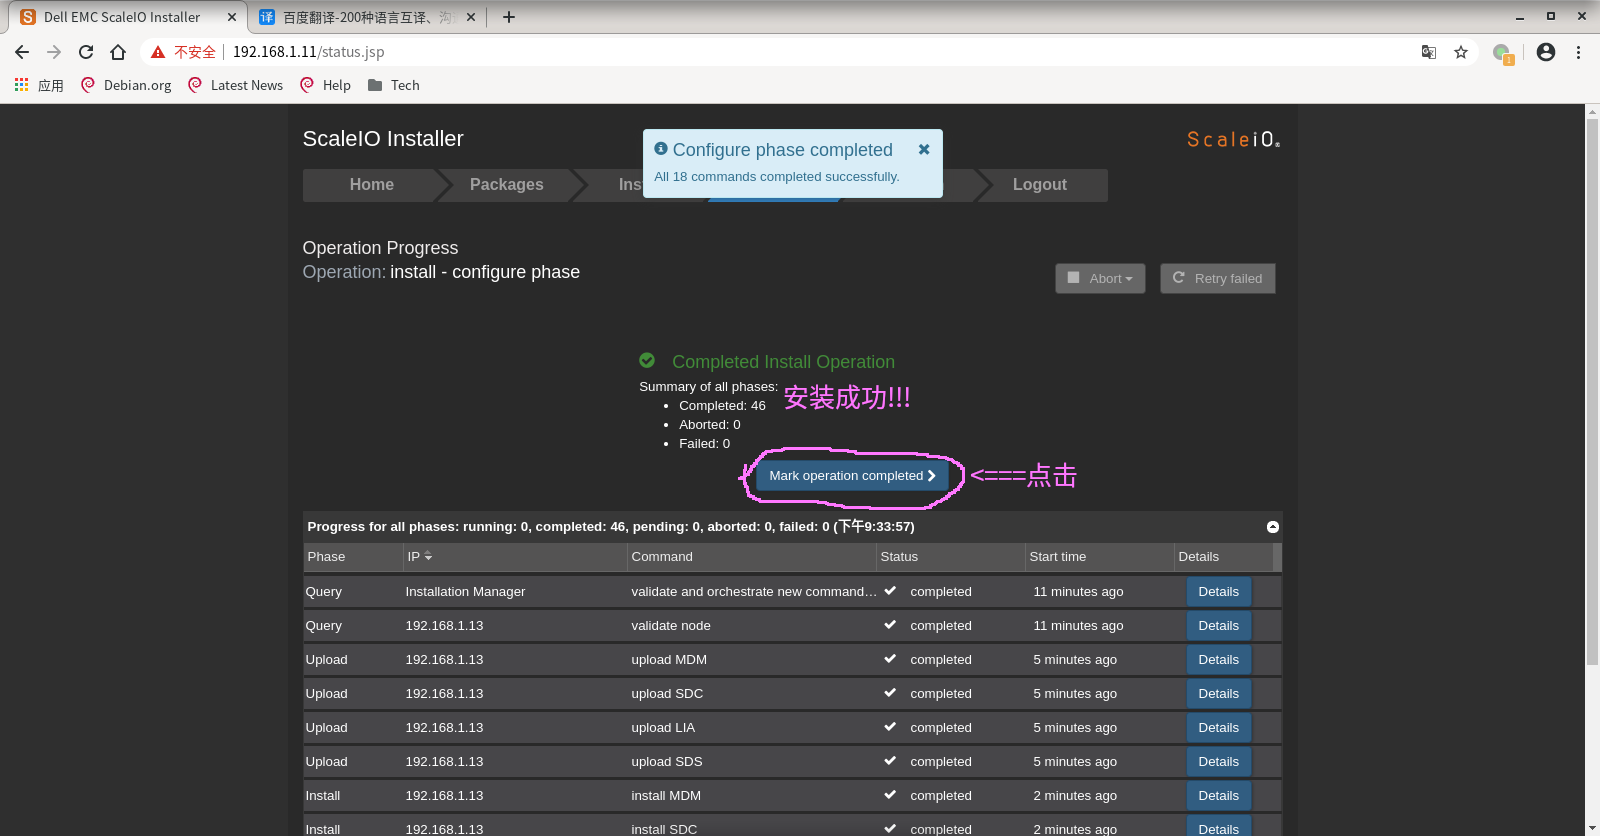Click the Phase column header

[352, 557]
